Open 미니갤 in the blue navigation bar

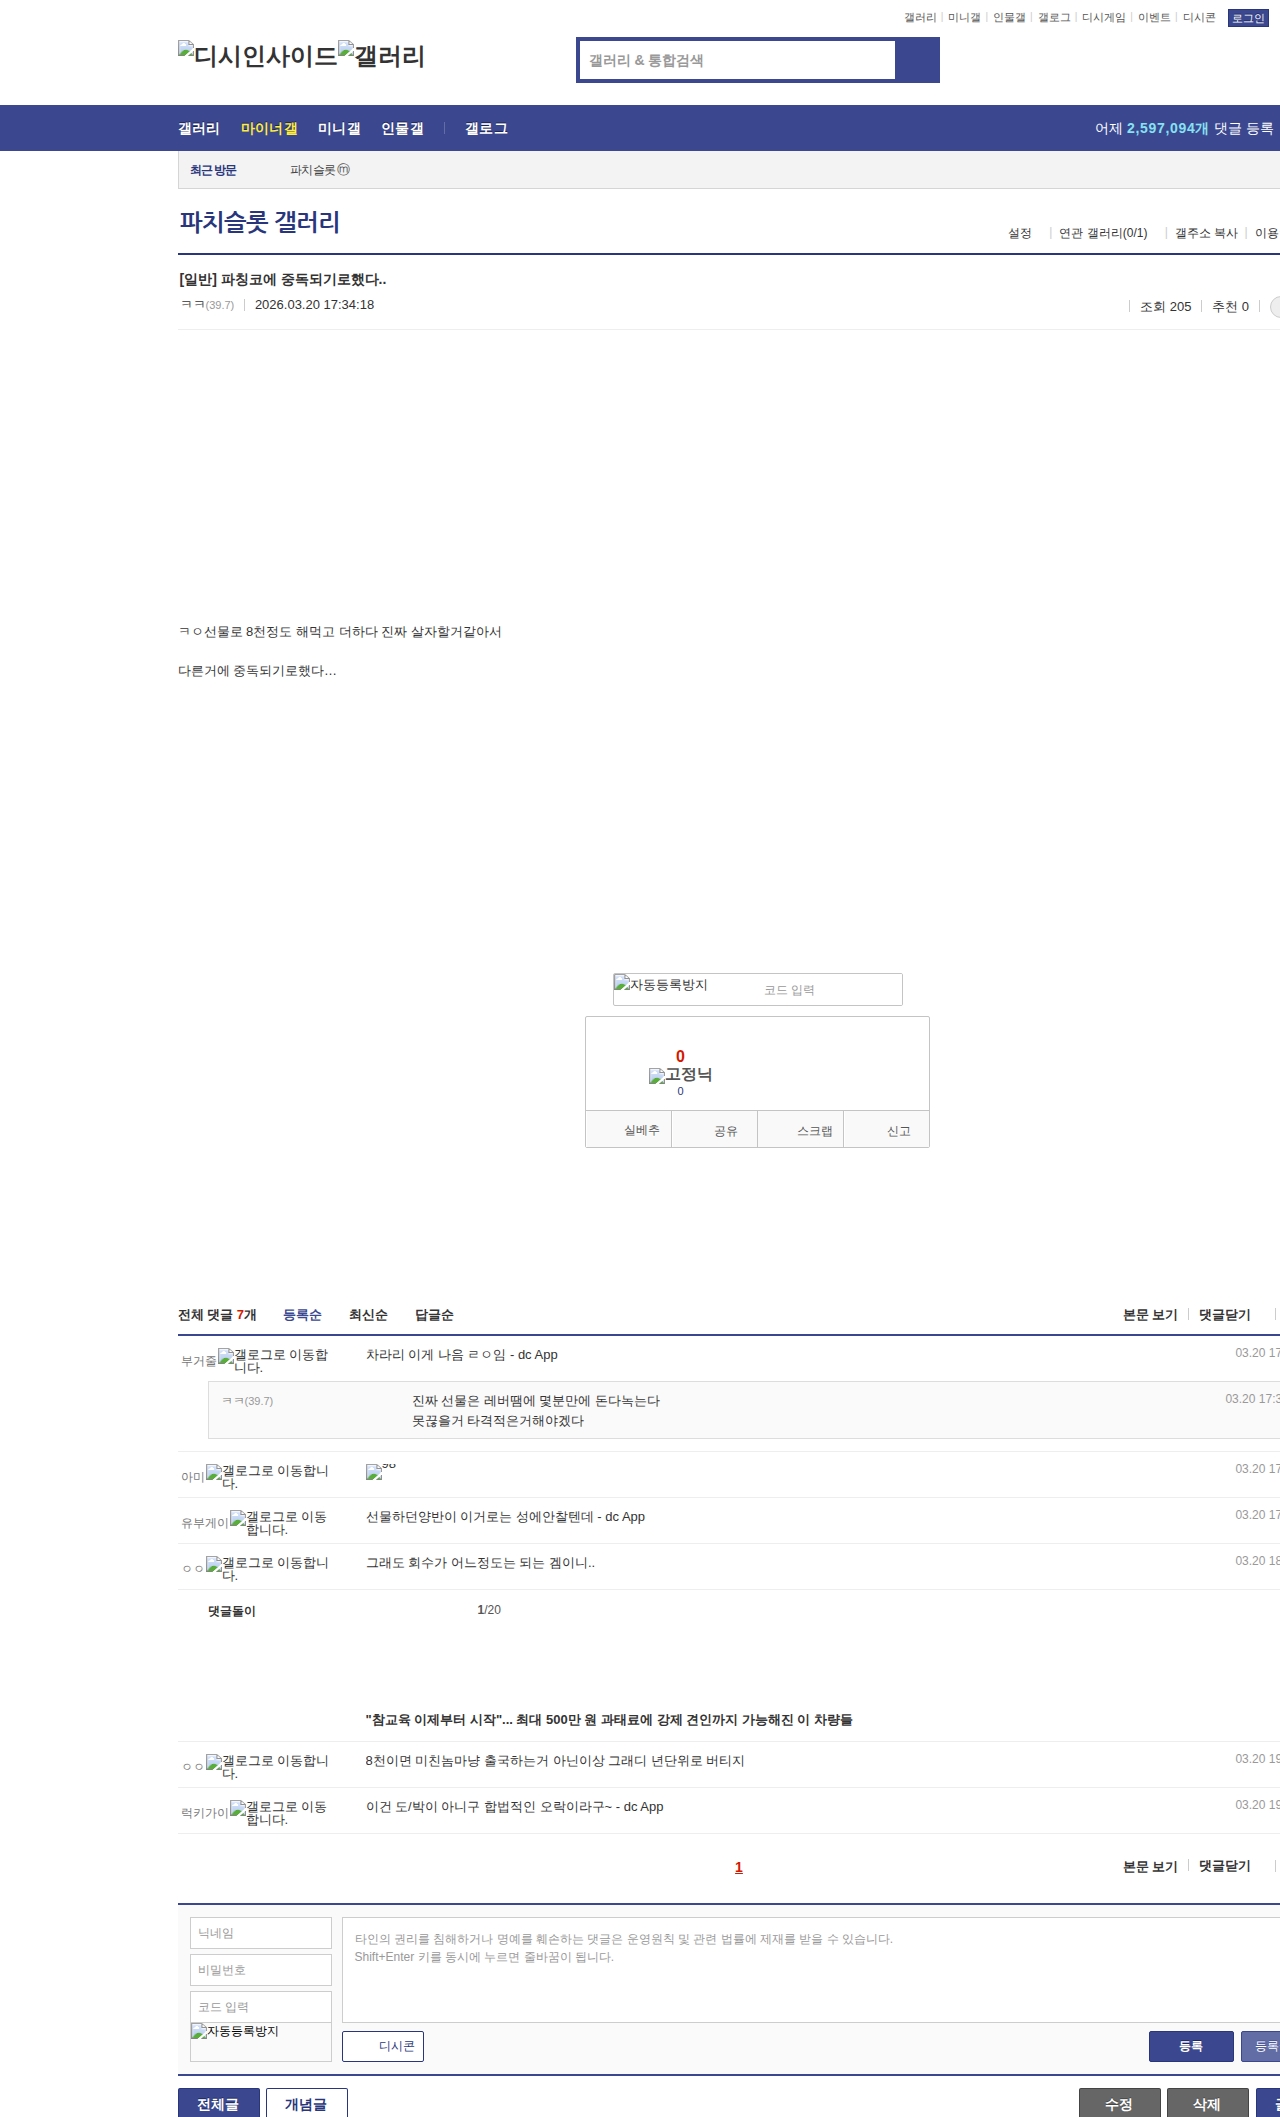(339, 129)
